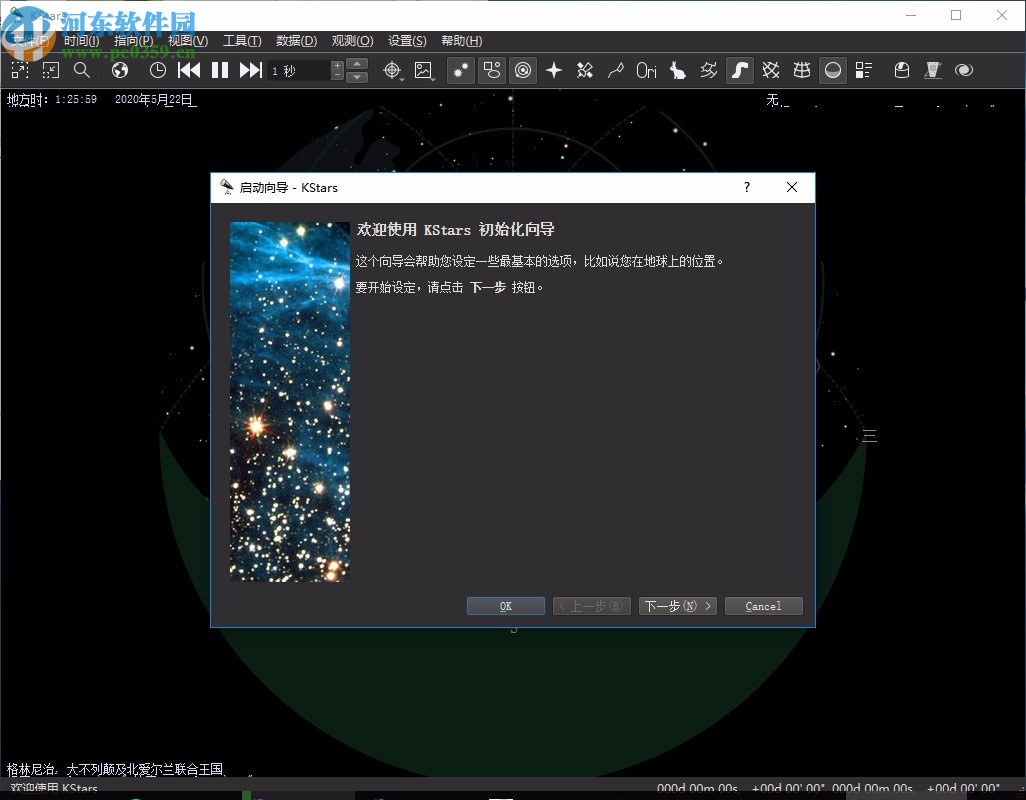Select the pointing crosshair focus tool
Screen dimensions: 1026x800
391,70
